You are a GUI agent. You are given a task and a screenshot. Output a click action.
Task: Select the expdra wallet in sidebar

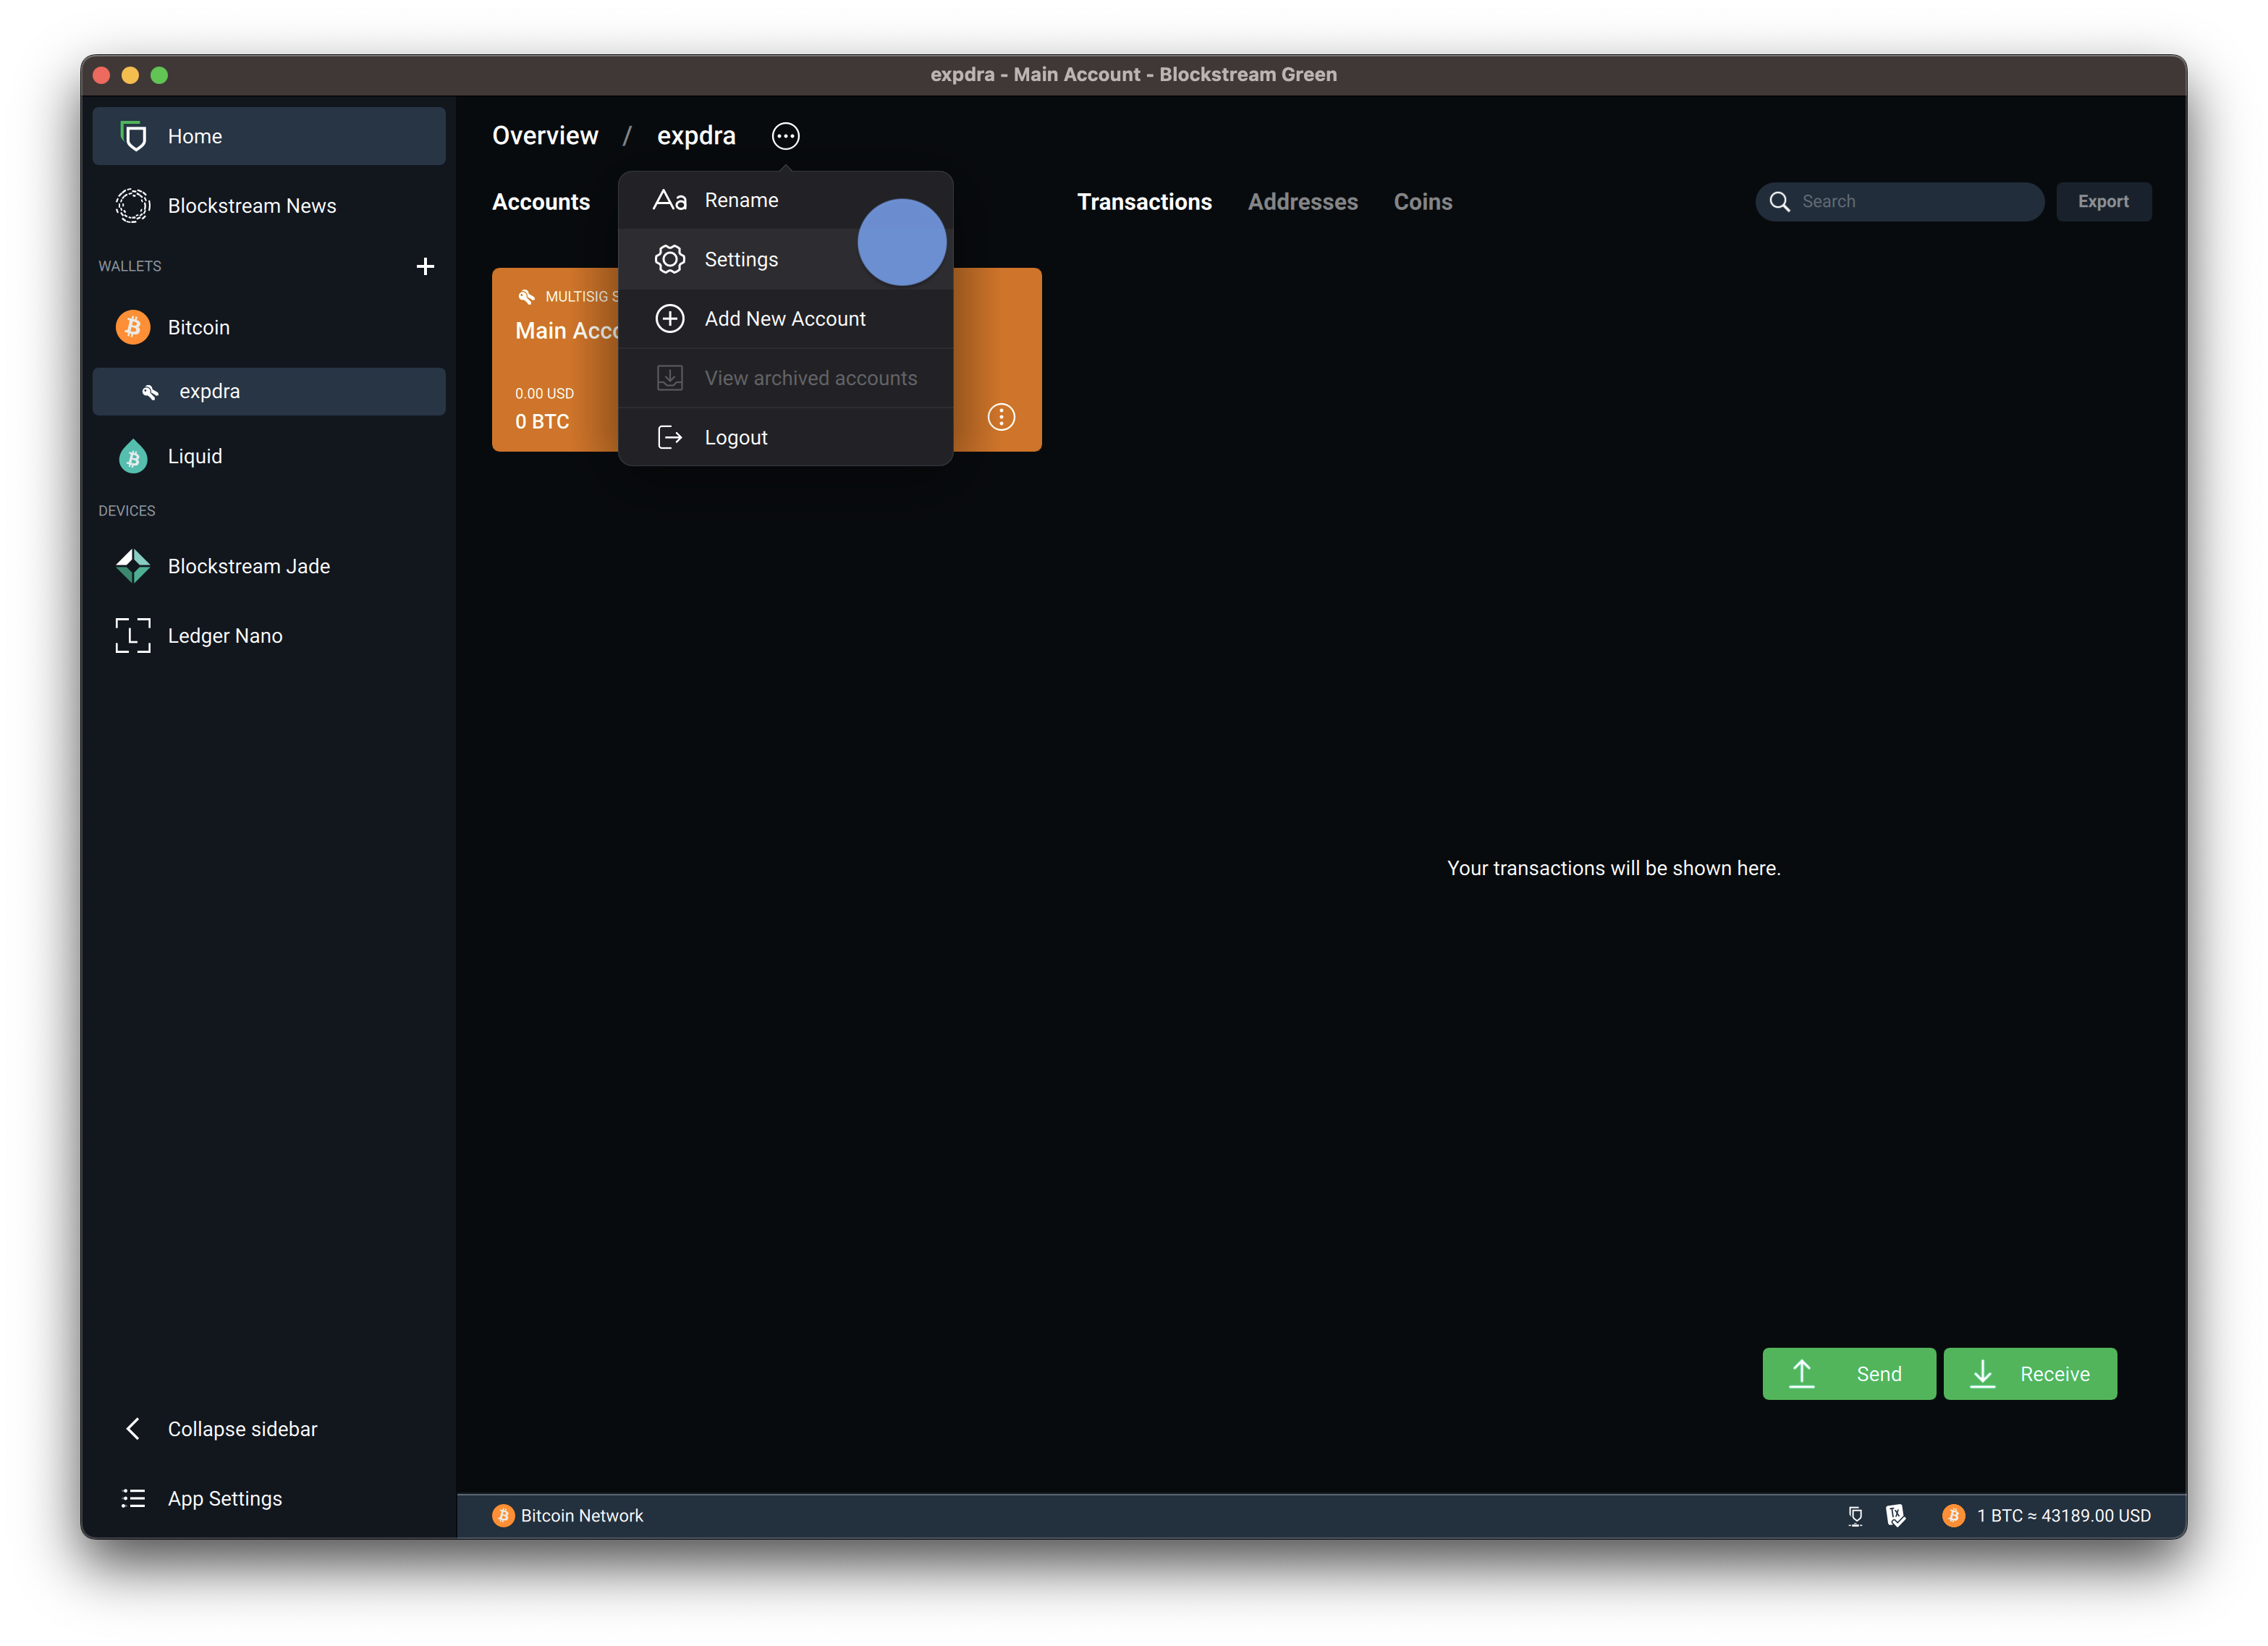tap(269, 392)
